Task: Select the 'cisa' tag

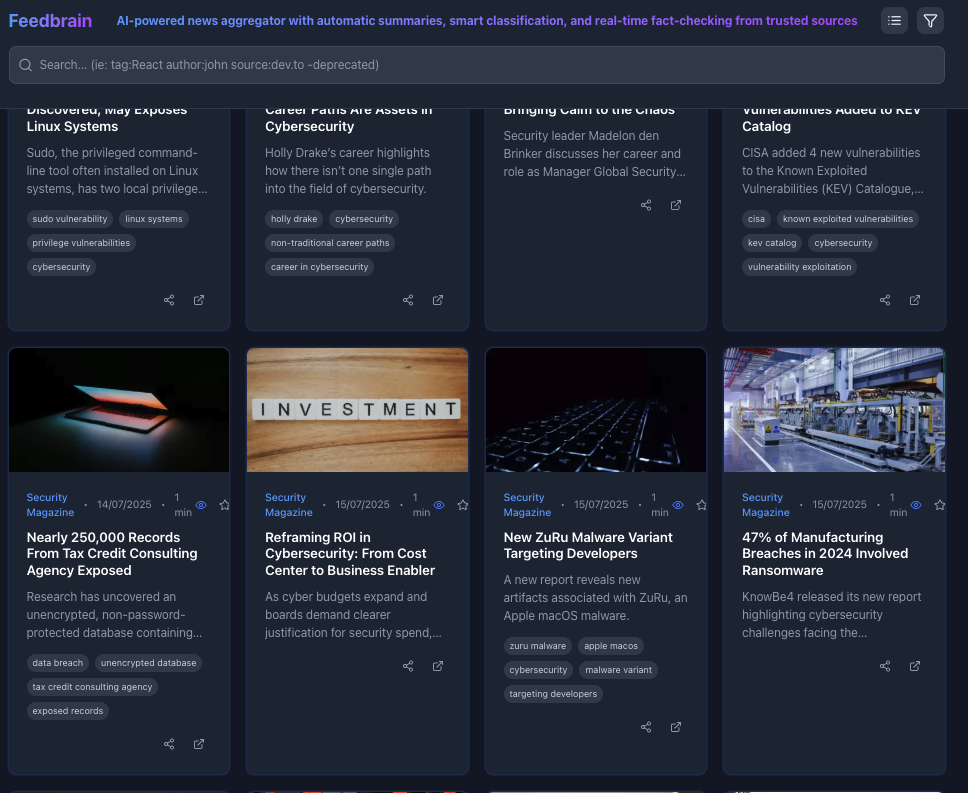Action: coord(756,219)
